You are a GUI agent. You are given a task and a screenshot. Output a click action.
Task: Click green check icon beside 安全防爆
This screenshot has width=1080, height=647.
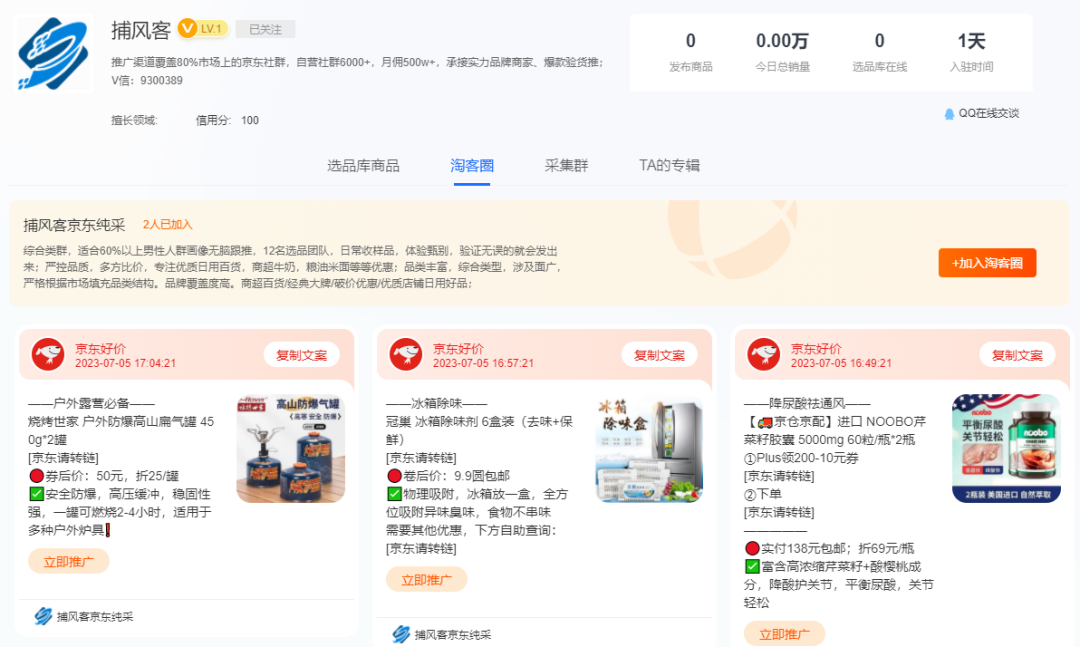(x=37, y=493)
